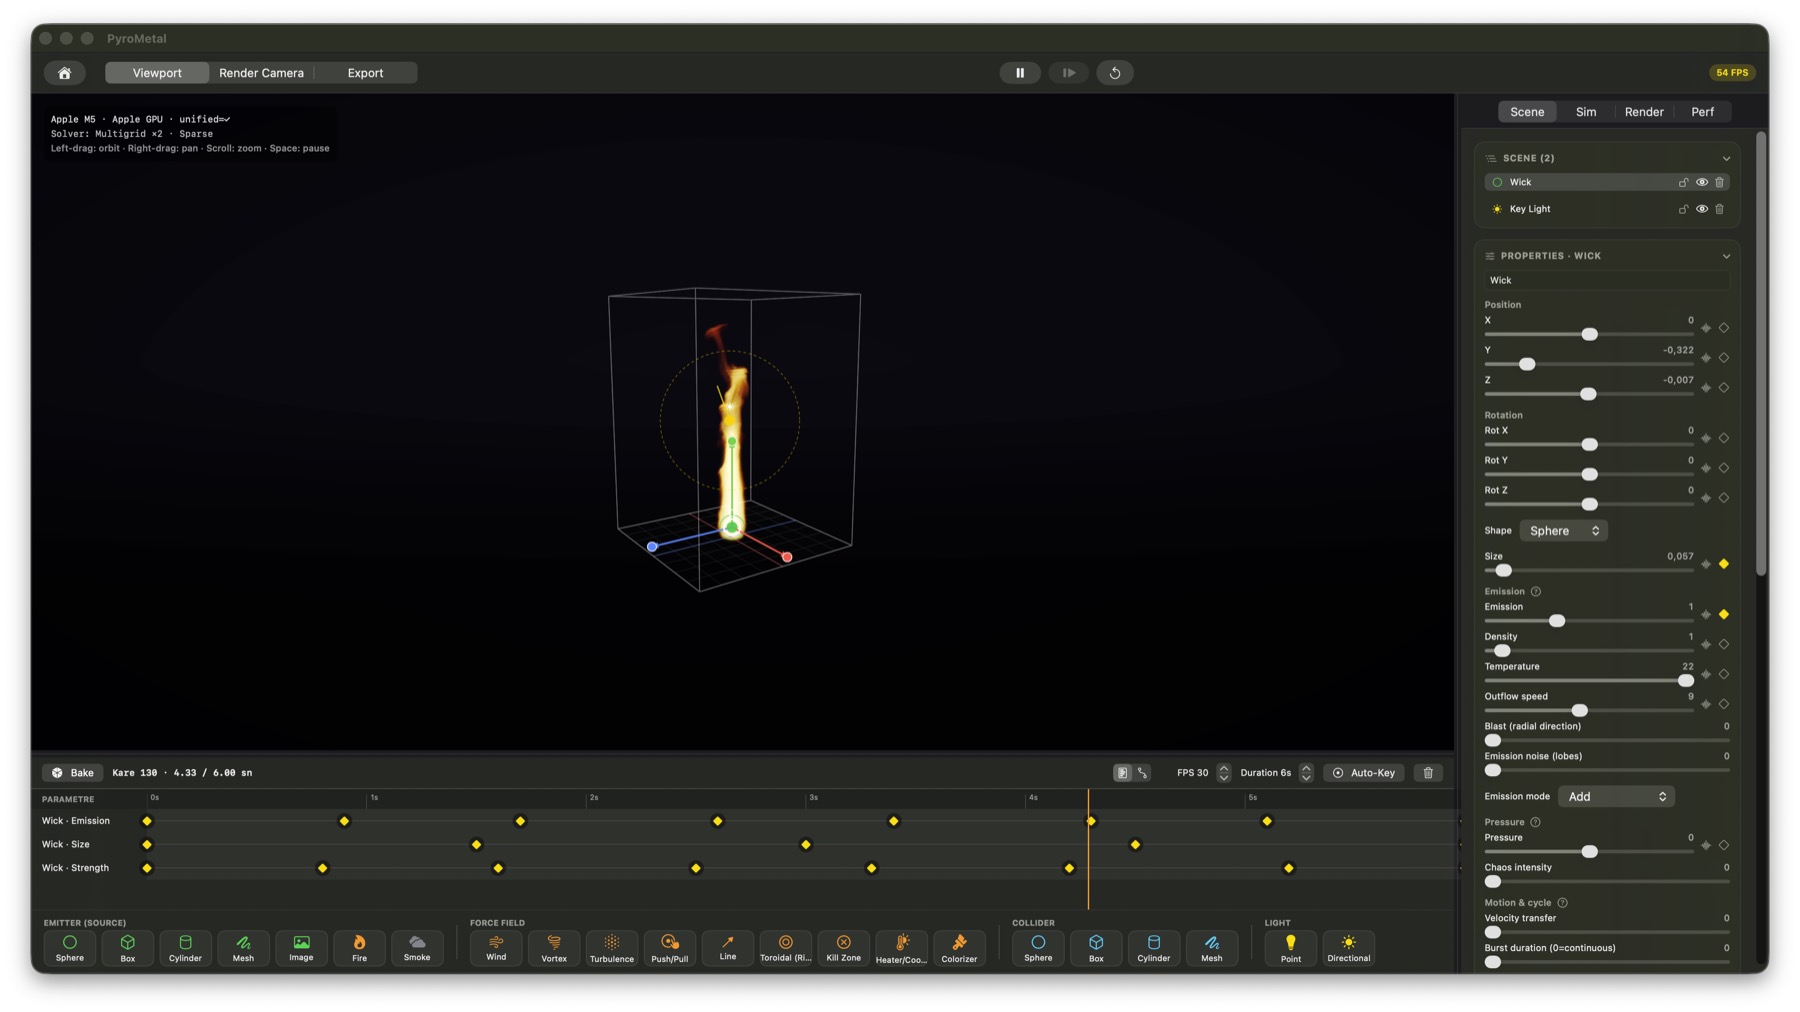Add a Box emitter
The image size is (1800, 1012).
click(x=128, y=948)
